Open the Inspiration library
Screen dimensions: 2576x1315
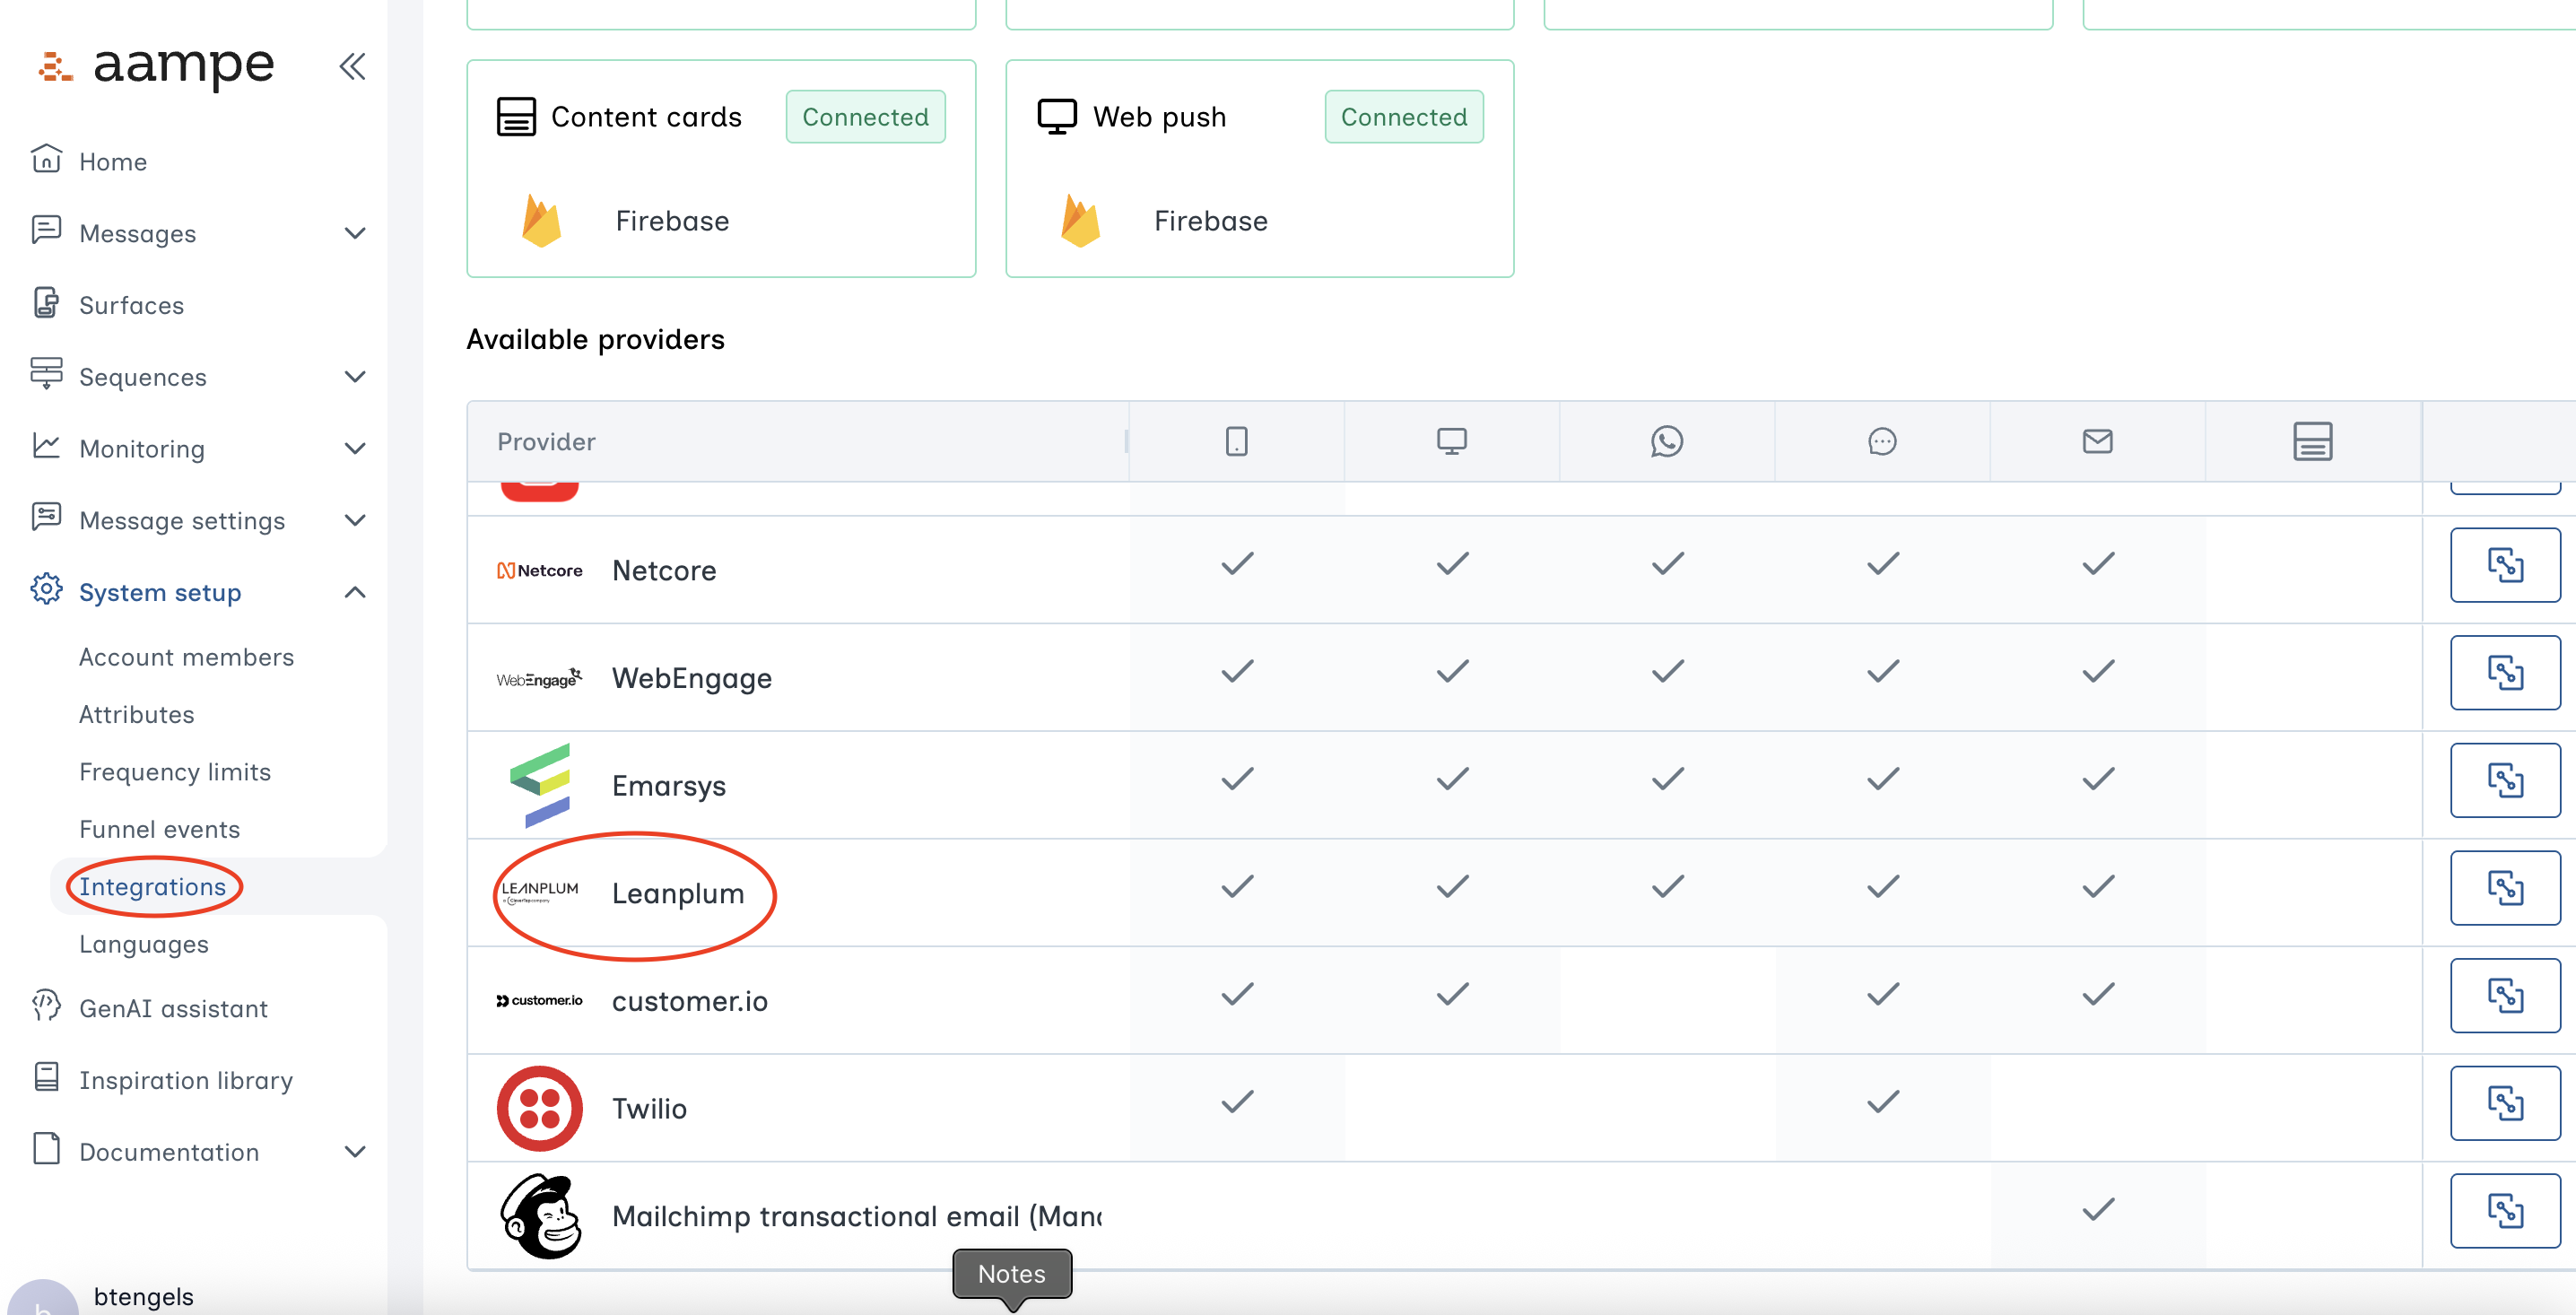point(186,1080)
